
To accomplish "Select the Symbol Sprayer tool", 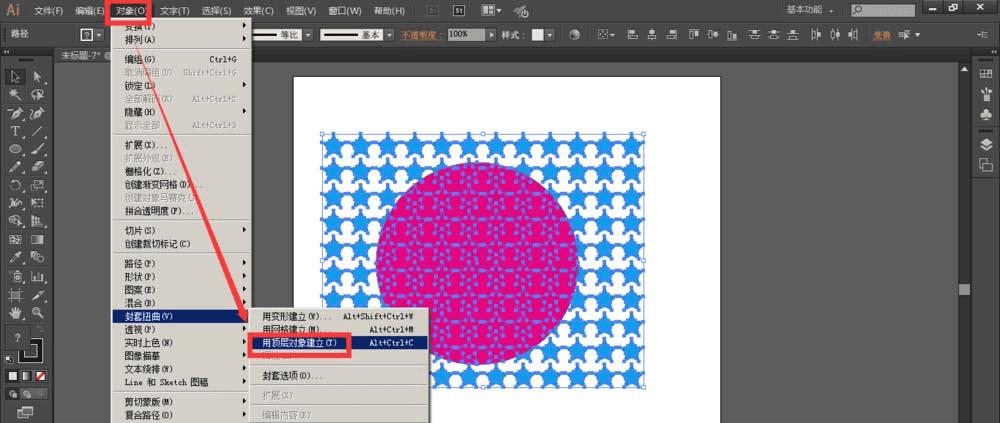I will [x=15, y=276].
